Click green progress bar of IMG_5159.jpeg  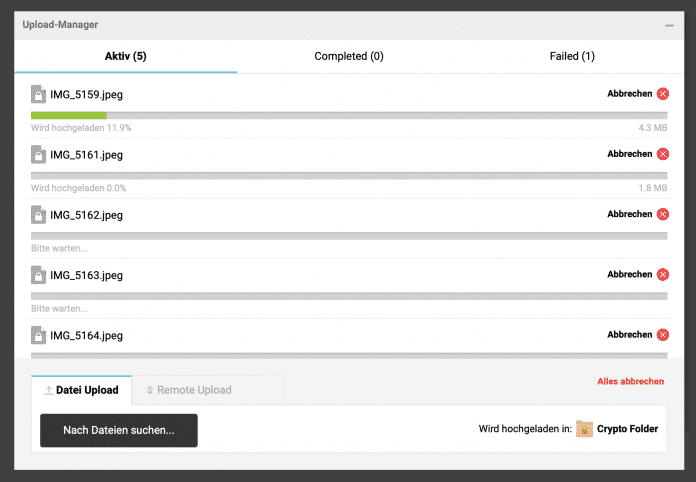coord(69,115)
